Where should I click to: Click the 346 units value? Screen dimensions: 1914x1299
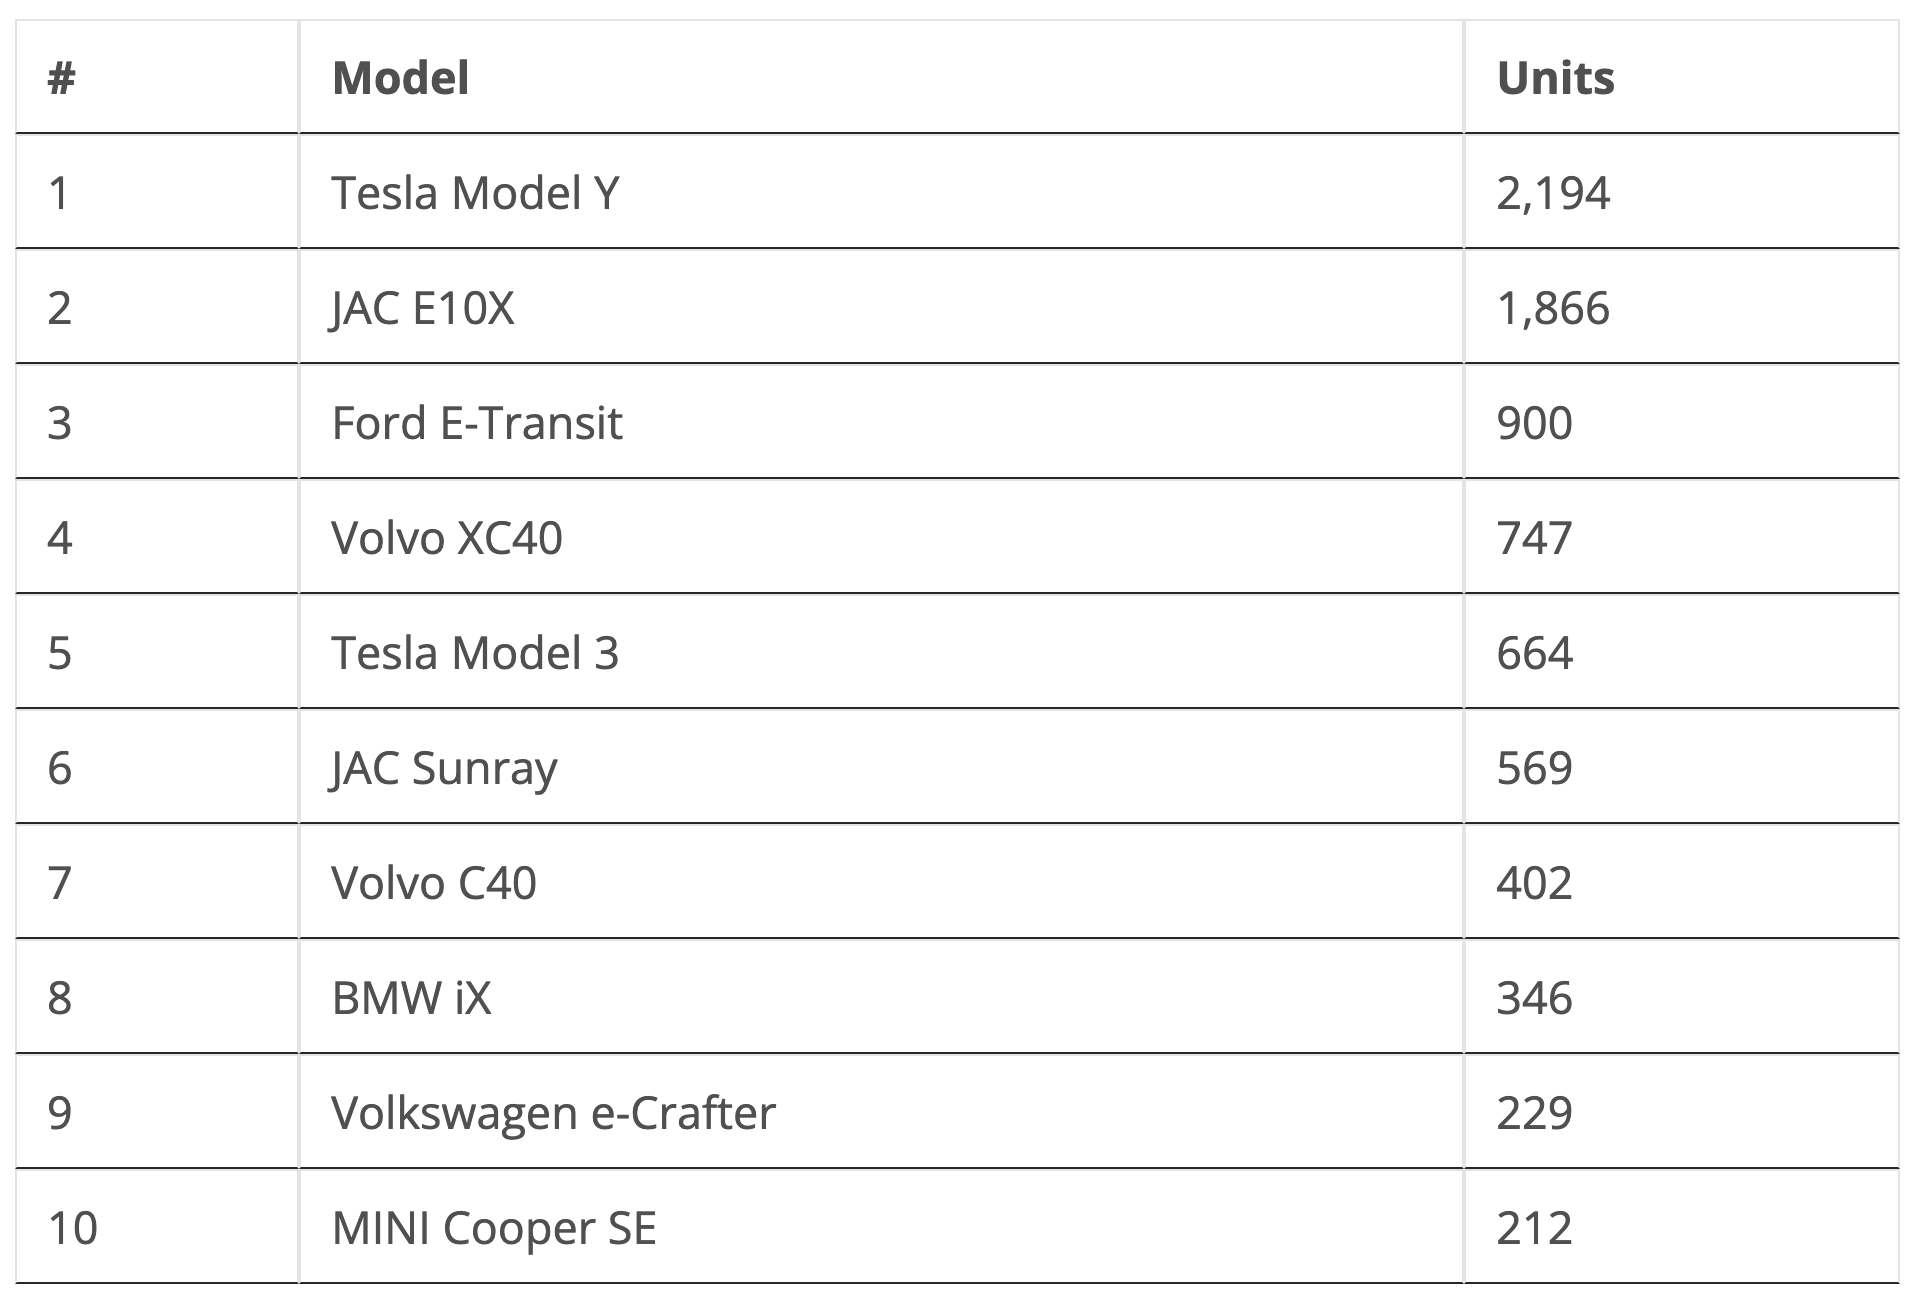(x=1534, y=998)
